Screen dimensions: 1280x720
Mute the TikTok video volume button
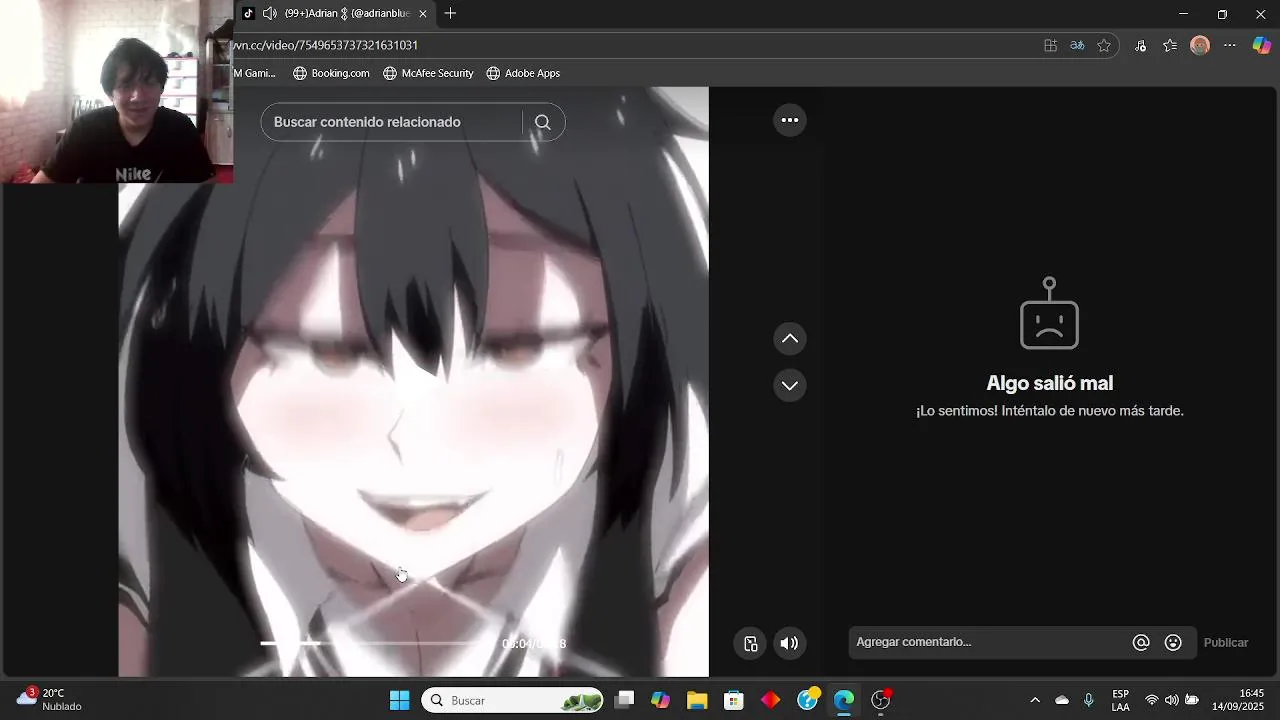pyautogui.click(x=789, y=643)
